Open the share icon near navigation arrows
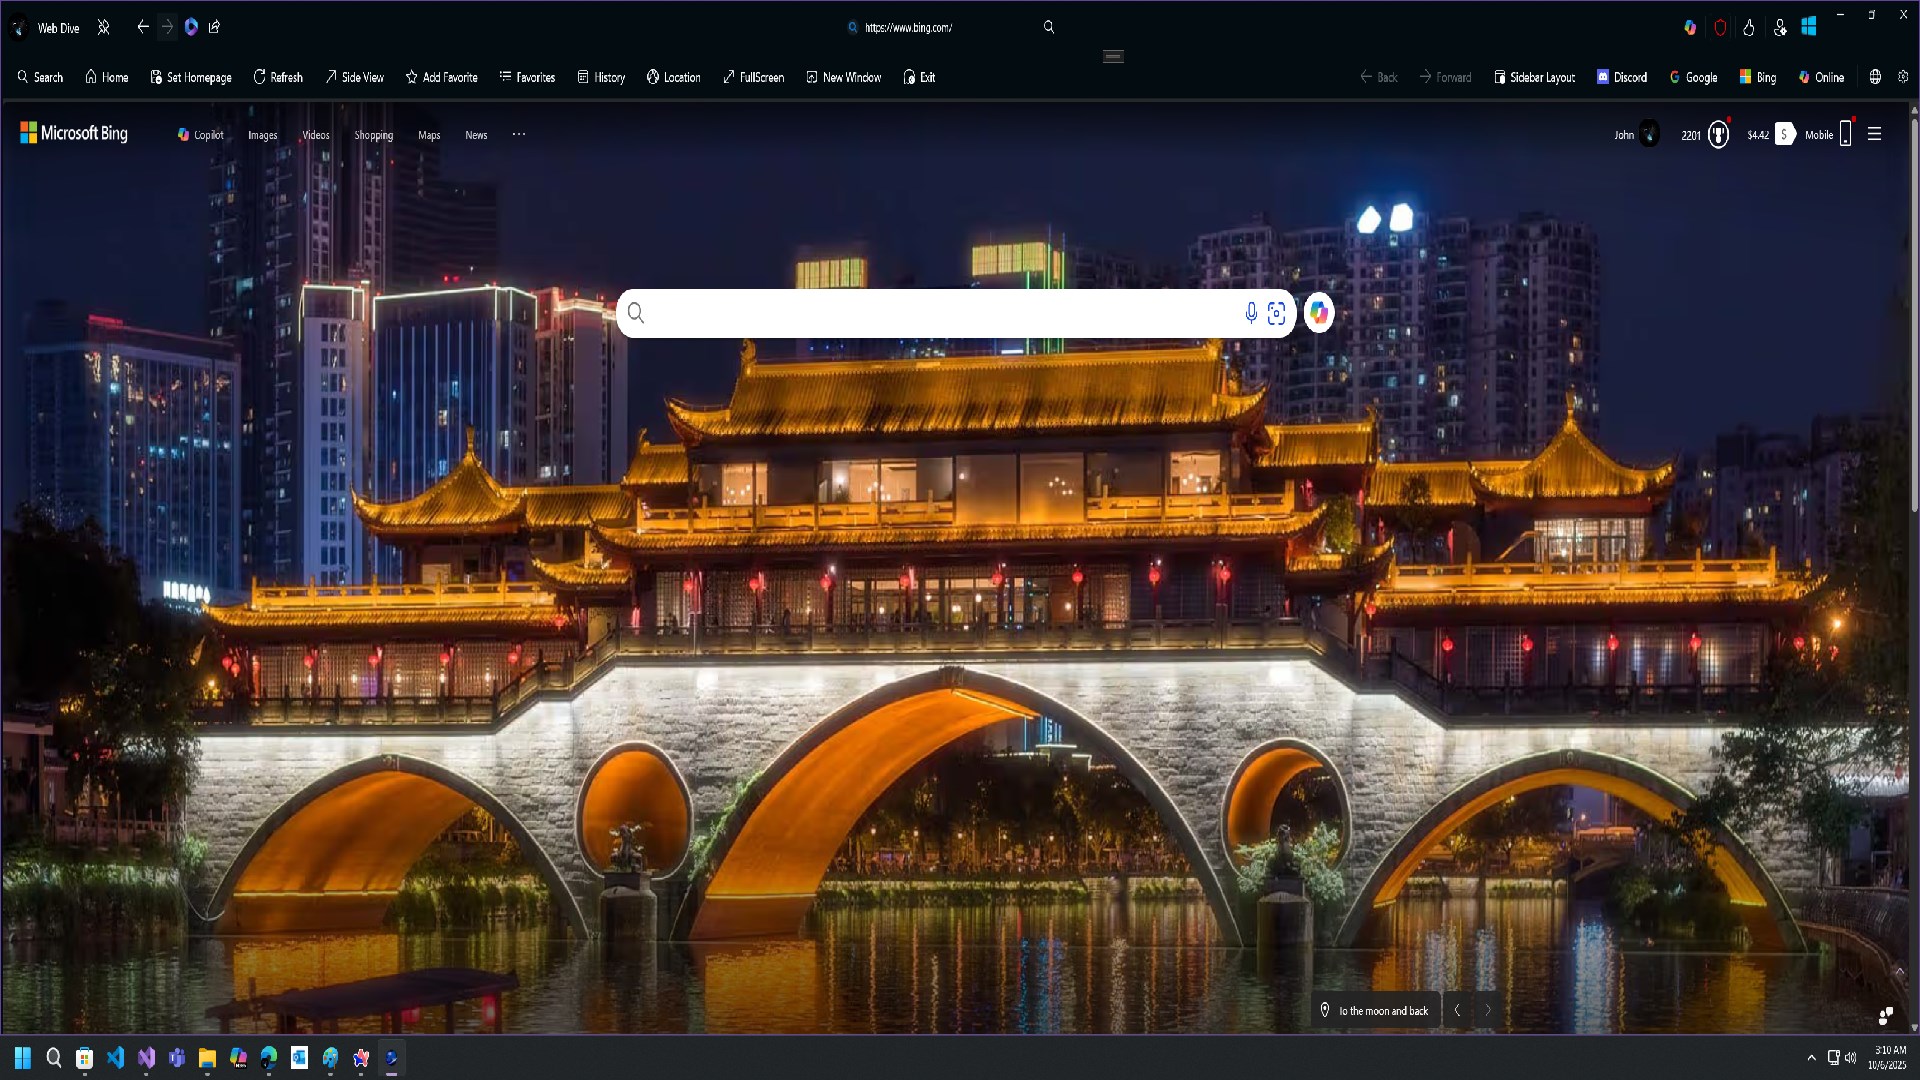This screenshot has width=1920, height=1080. [214, 28]
